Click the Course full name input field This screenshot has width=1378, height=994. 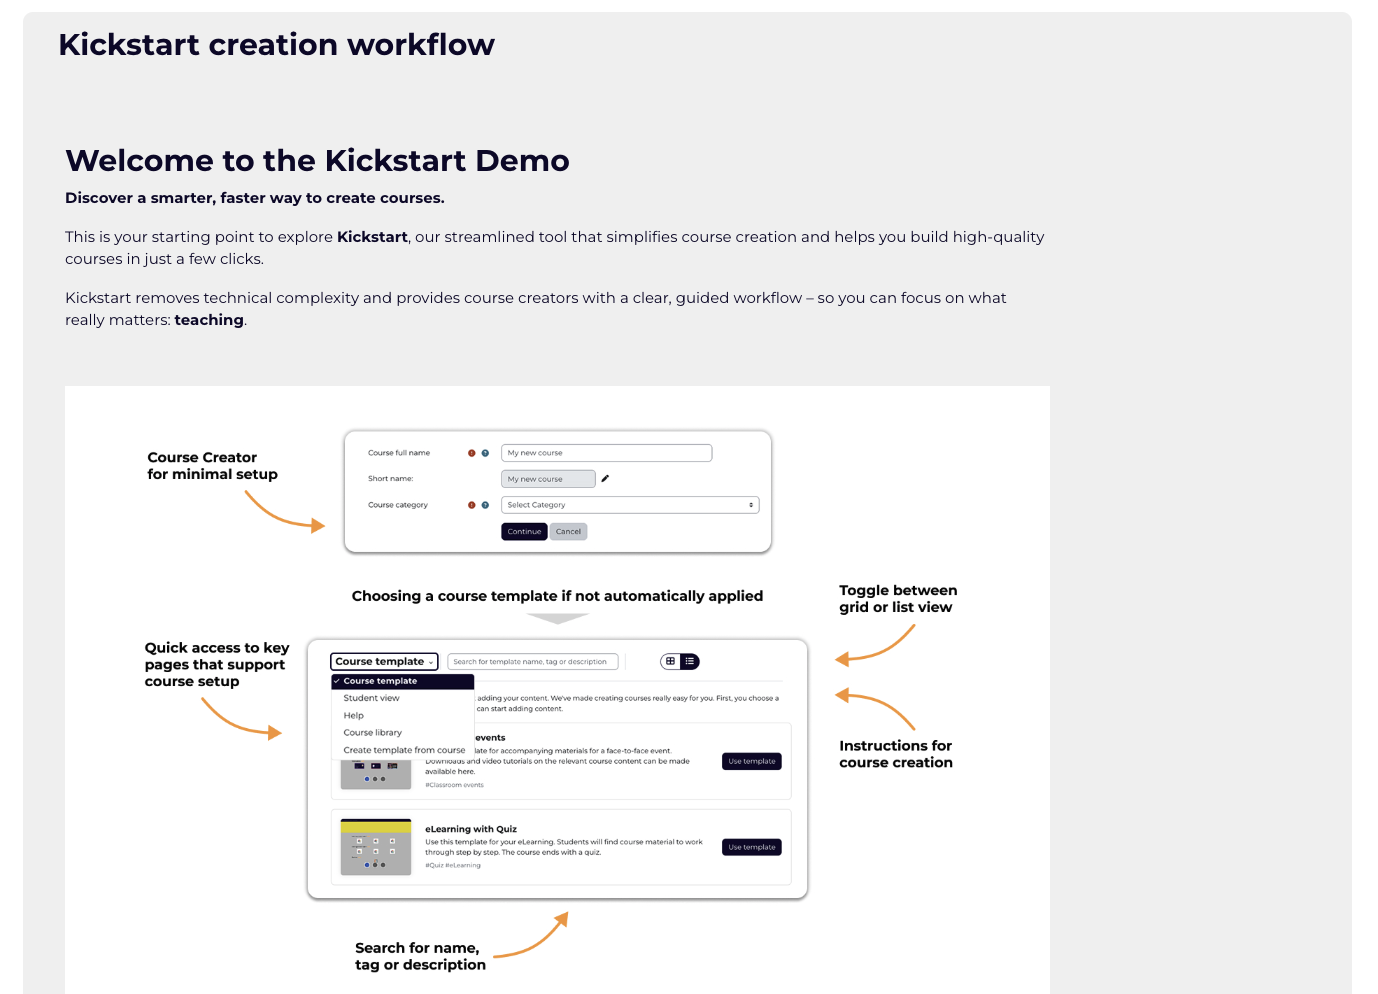(x=606, y=453)
